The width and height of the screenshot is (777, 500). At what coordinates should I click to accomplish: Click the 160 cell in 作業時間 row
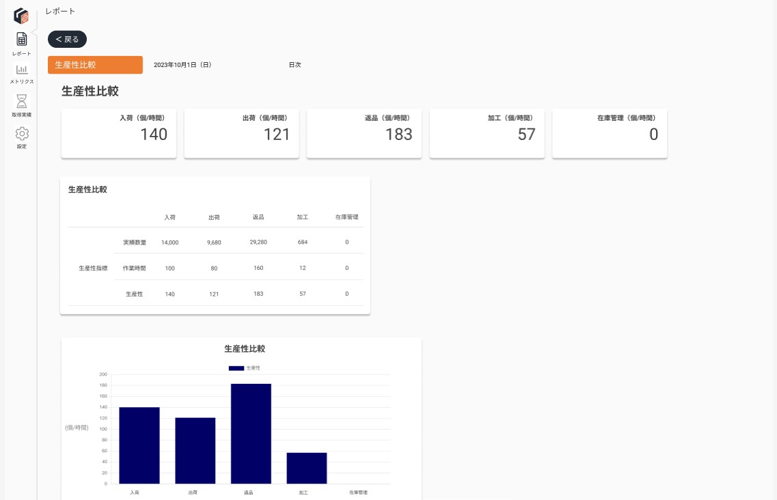[258, 268]
